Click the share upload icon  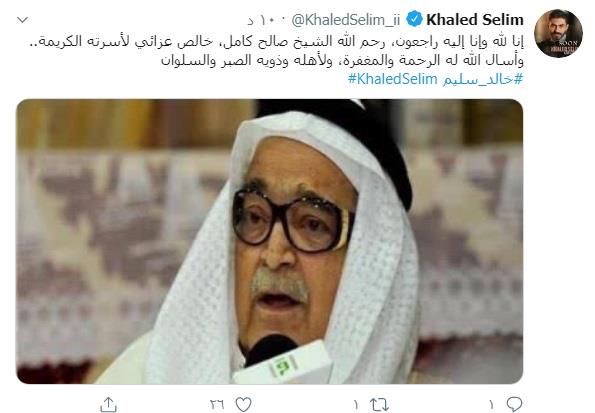coord(108,405)
